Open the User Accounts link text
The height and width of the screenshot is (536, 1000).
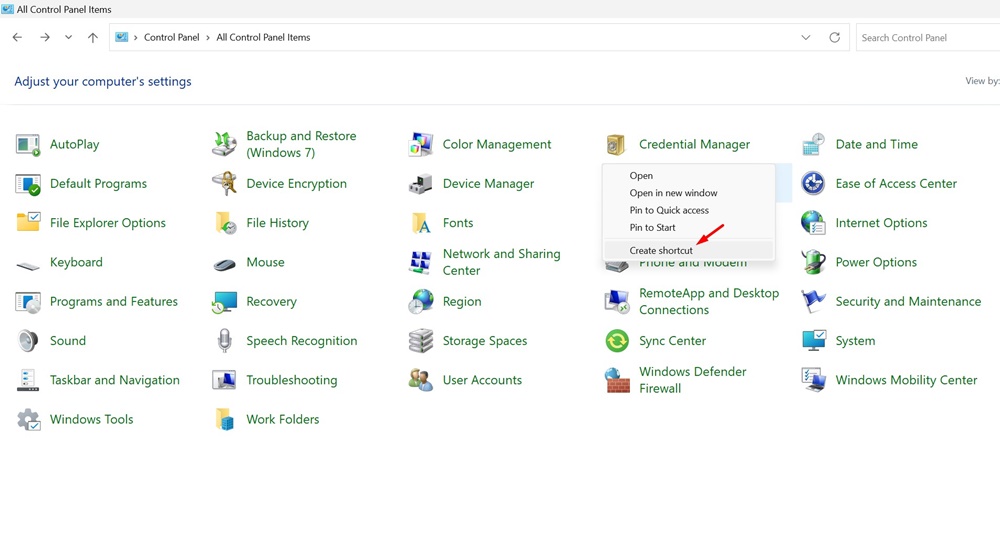coord(482,380)
